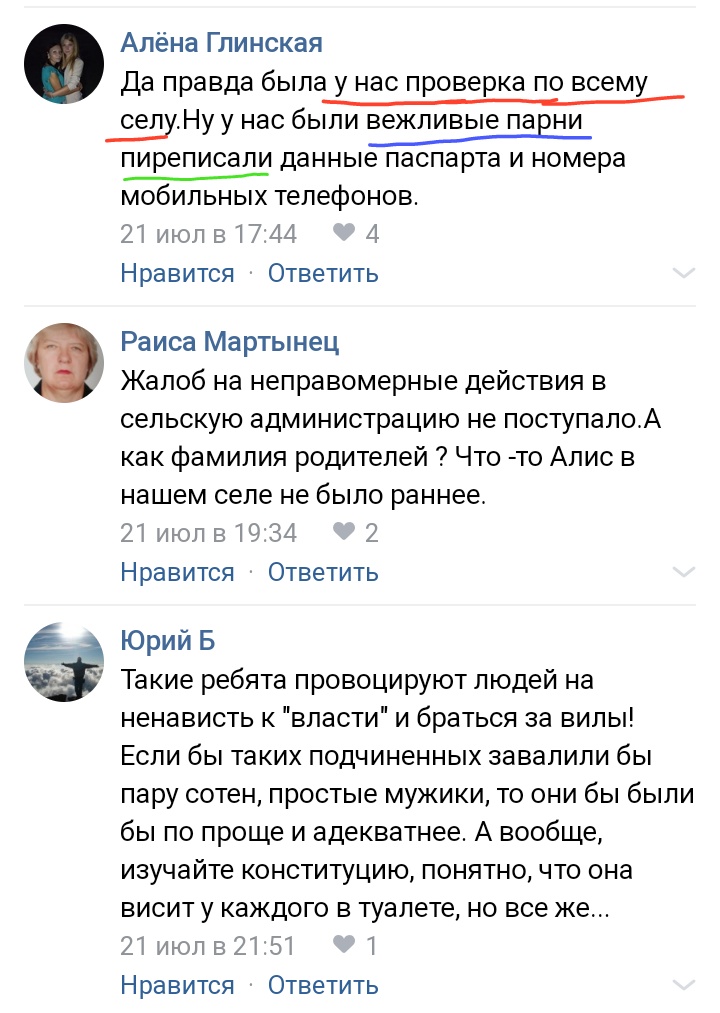Expand options chevron on Раиса Мартынец's comment

(x=684, y=572)
